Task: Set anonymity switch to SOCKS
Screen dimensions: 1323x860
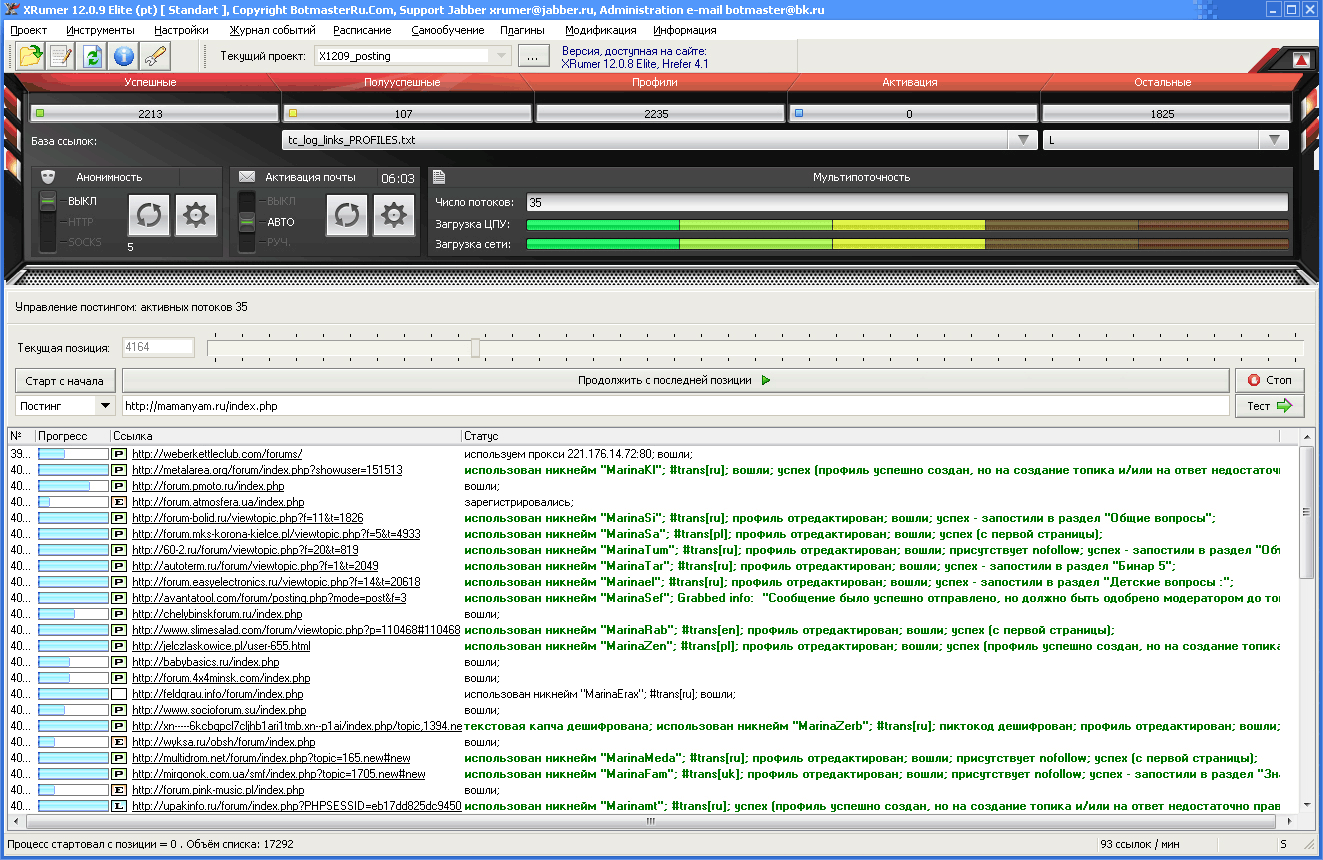Action: [x=85, y=242]
